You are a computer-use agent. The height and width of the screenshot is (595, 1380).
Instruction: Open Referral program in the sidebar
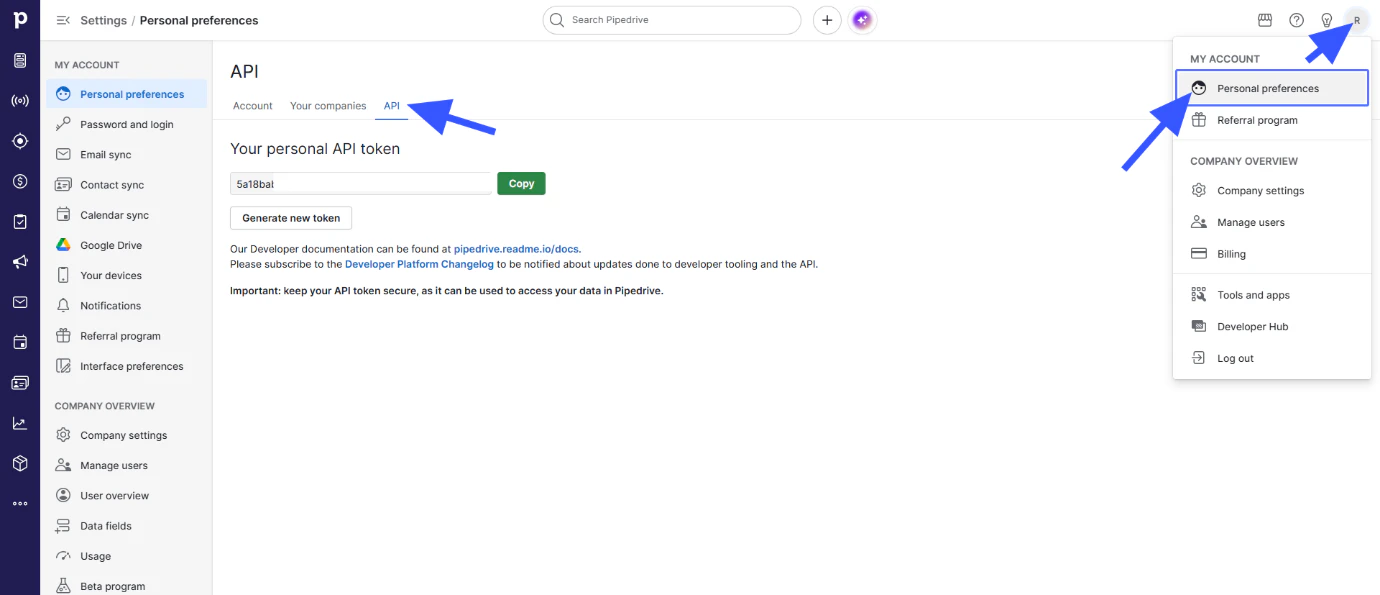[x=126, y=336]
